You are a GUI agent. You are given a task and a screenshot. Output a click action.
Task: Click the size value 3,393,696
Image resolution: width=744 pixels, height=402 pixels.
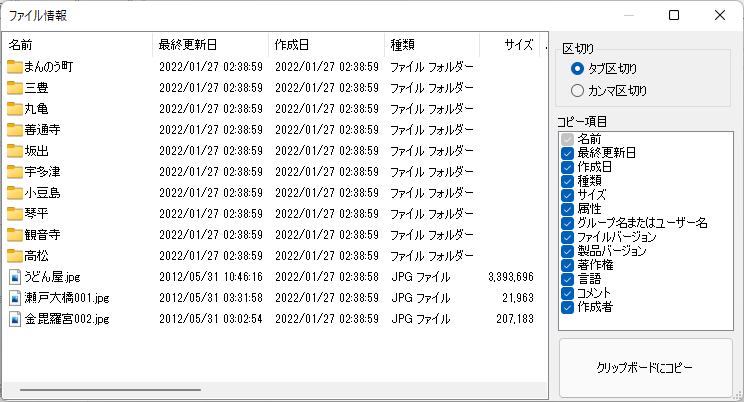[511, 277]
